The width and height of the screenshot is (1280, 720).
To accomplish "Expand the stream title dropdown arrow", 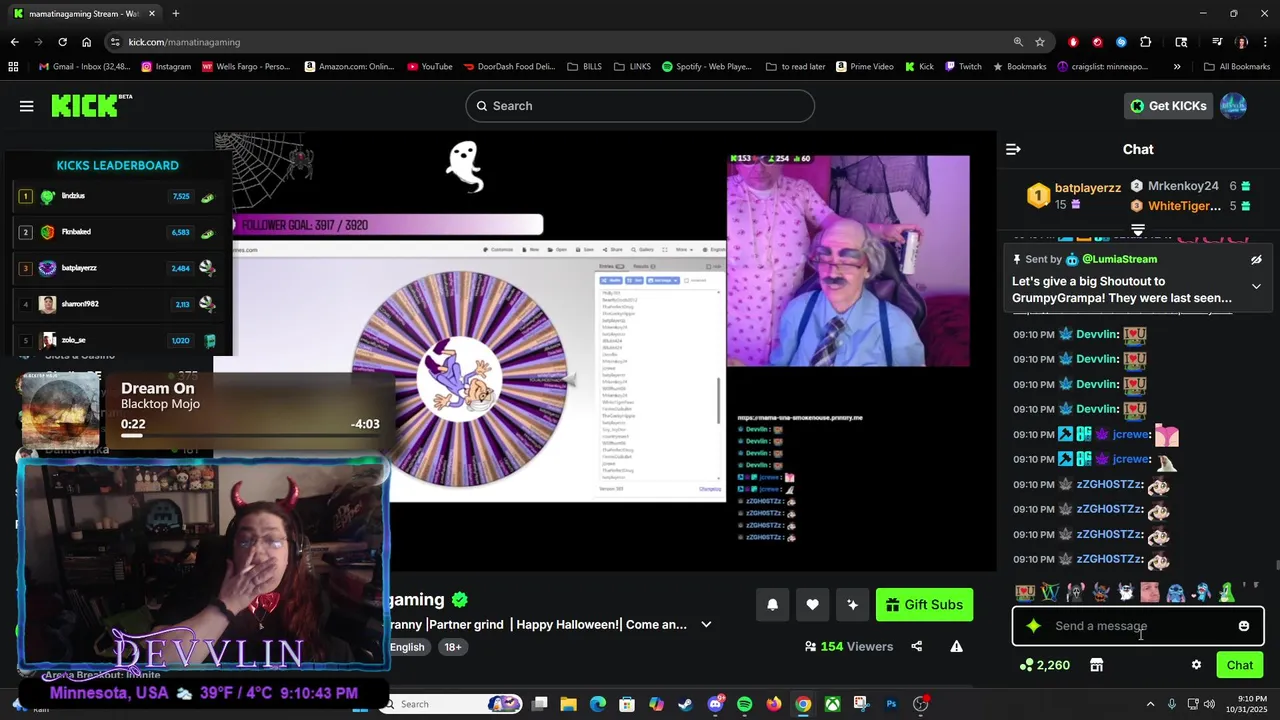I will coord(706,625).
